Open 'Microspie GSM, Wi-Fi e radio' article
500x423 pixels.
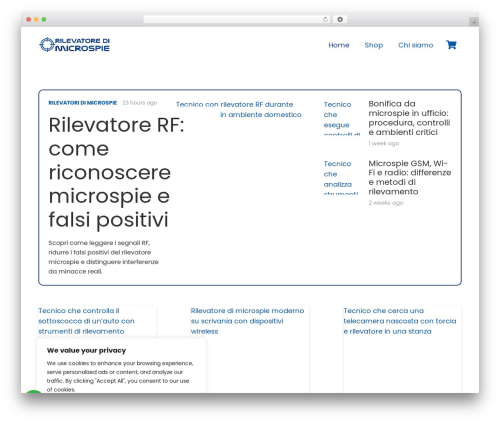coord(410,177)
